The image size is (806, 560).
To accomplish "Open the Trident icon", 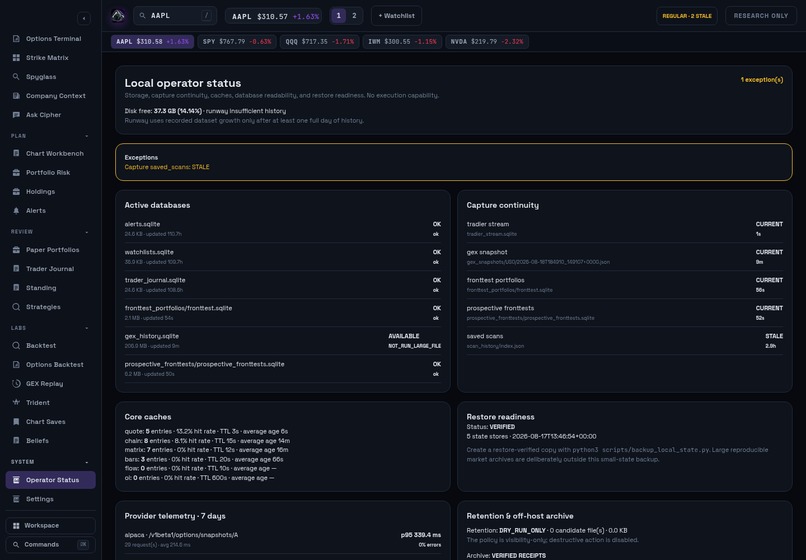I will [16, 403].
